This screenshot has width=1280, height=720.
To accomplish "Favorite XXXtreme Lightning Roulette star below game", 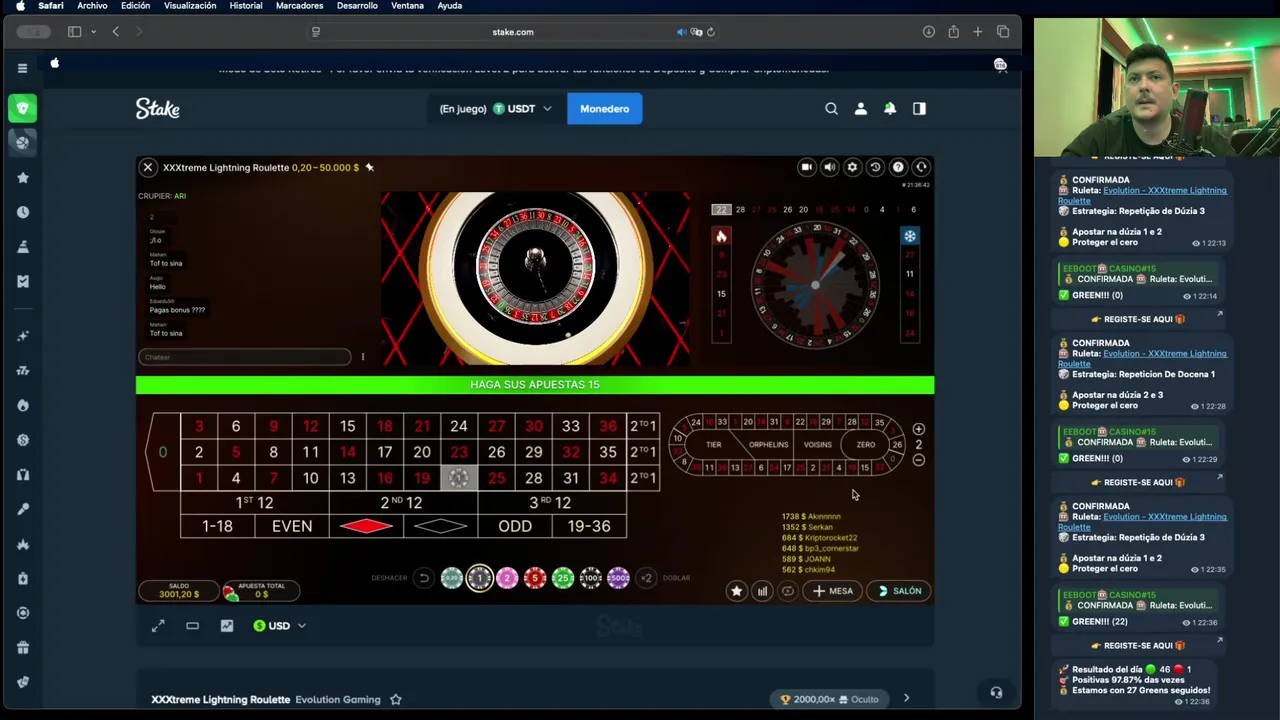I will pyautogui.click(x=396, y=700).
